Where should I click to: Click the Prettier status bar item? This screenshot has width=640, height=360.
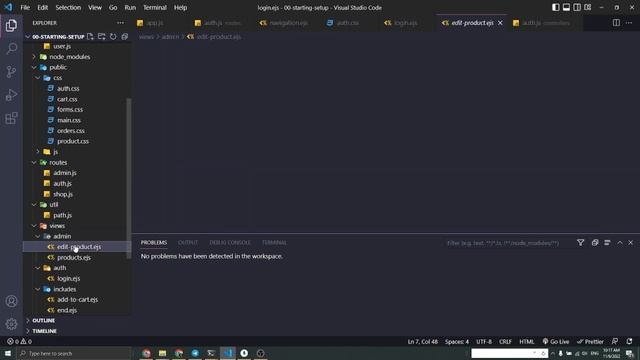590,342
